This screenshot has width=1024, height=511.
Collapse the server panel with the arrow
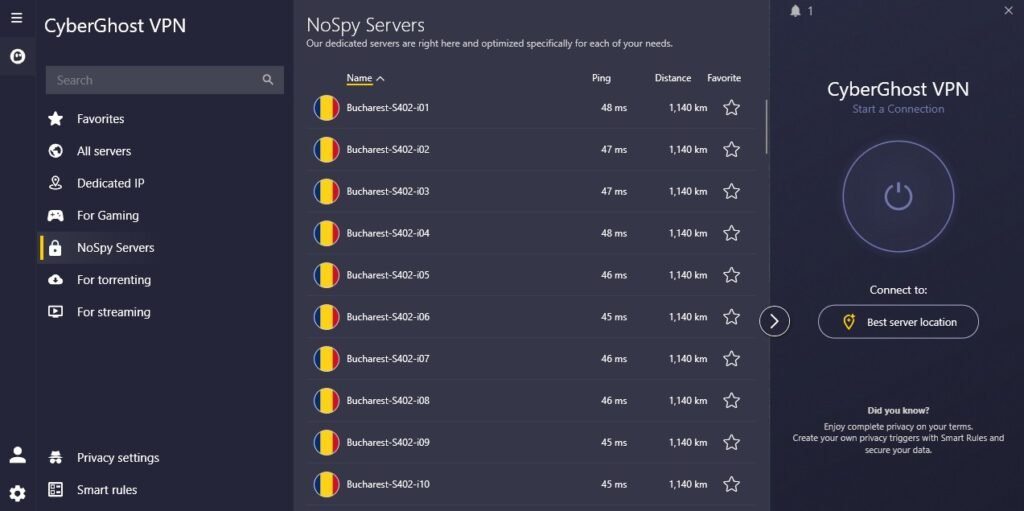tap(775, 321)
